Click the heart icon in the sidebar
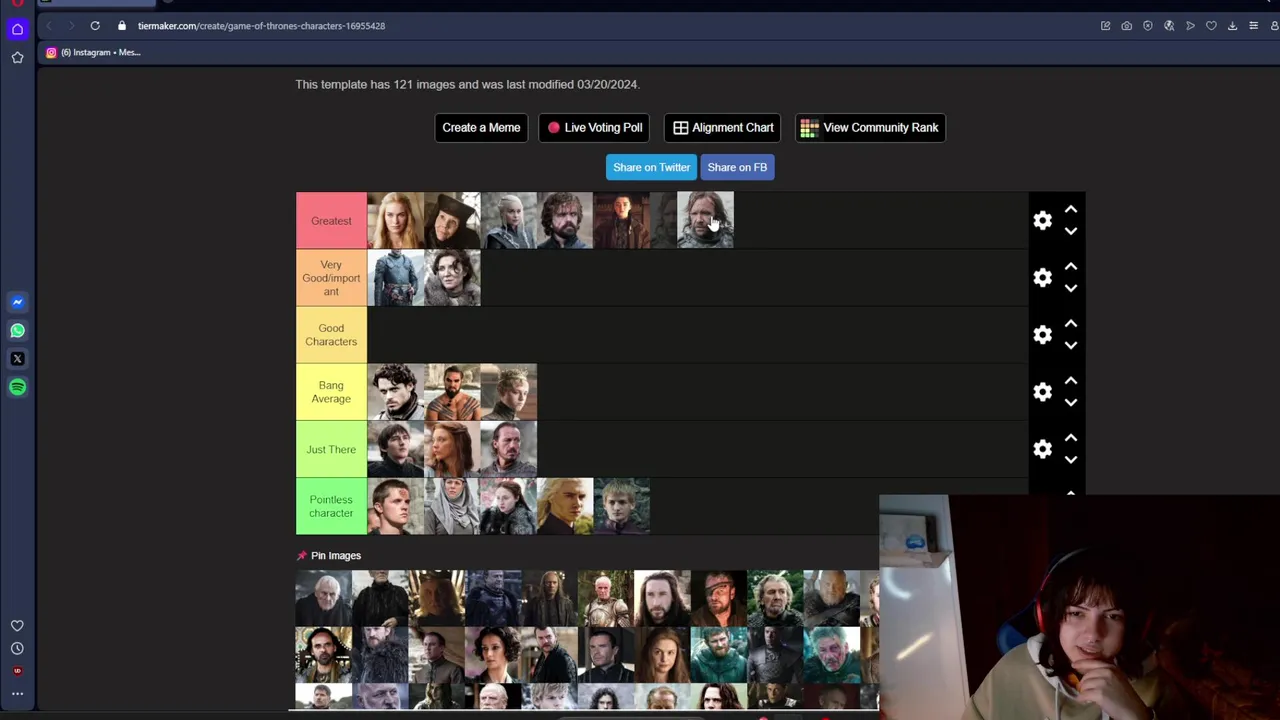 click(x=17, y=626)
